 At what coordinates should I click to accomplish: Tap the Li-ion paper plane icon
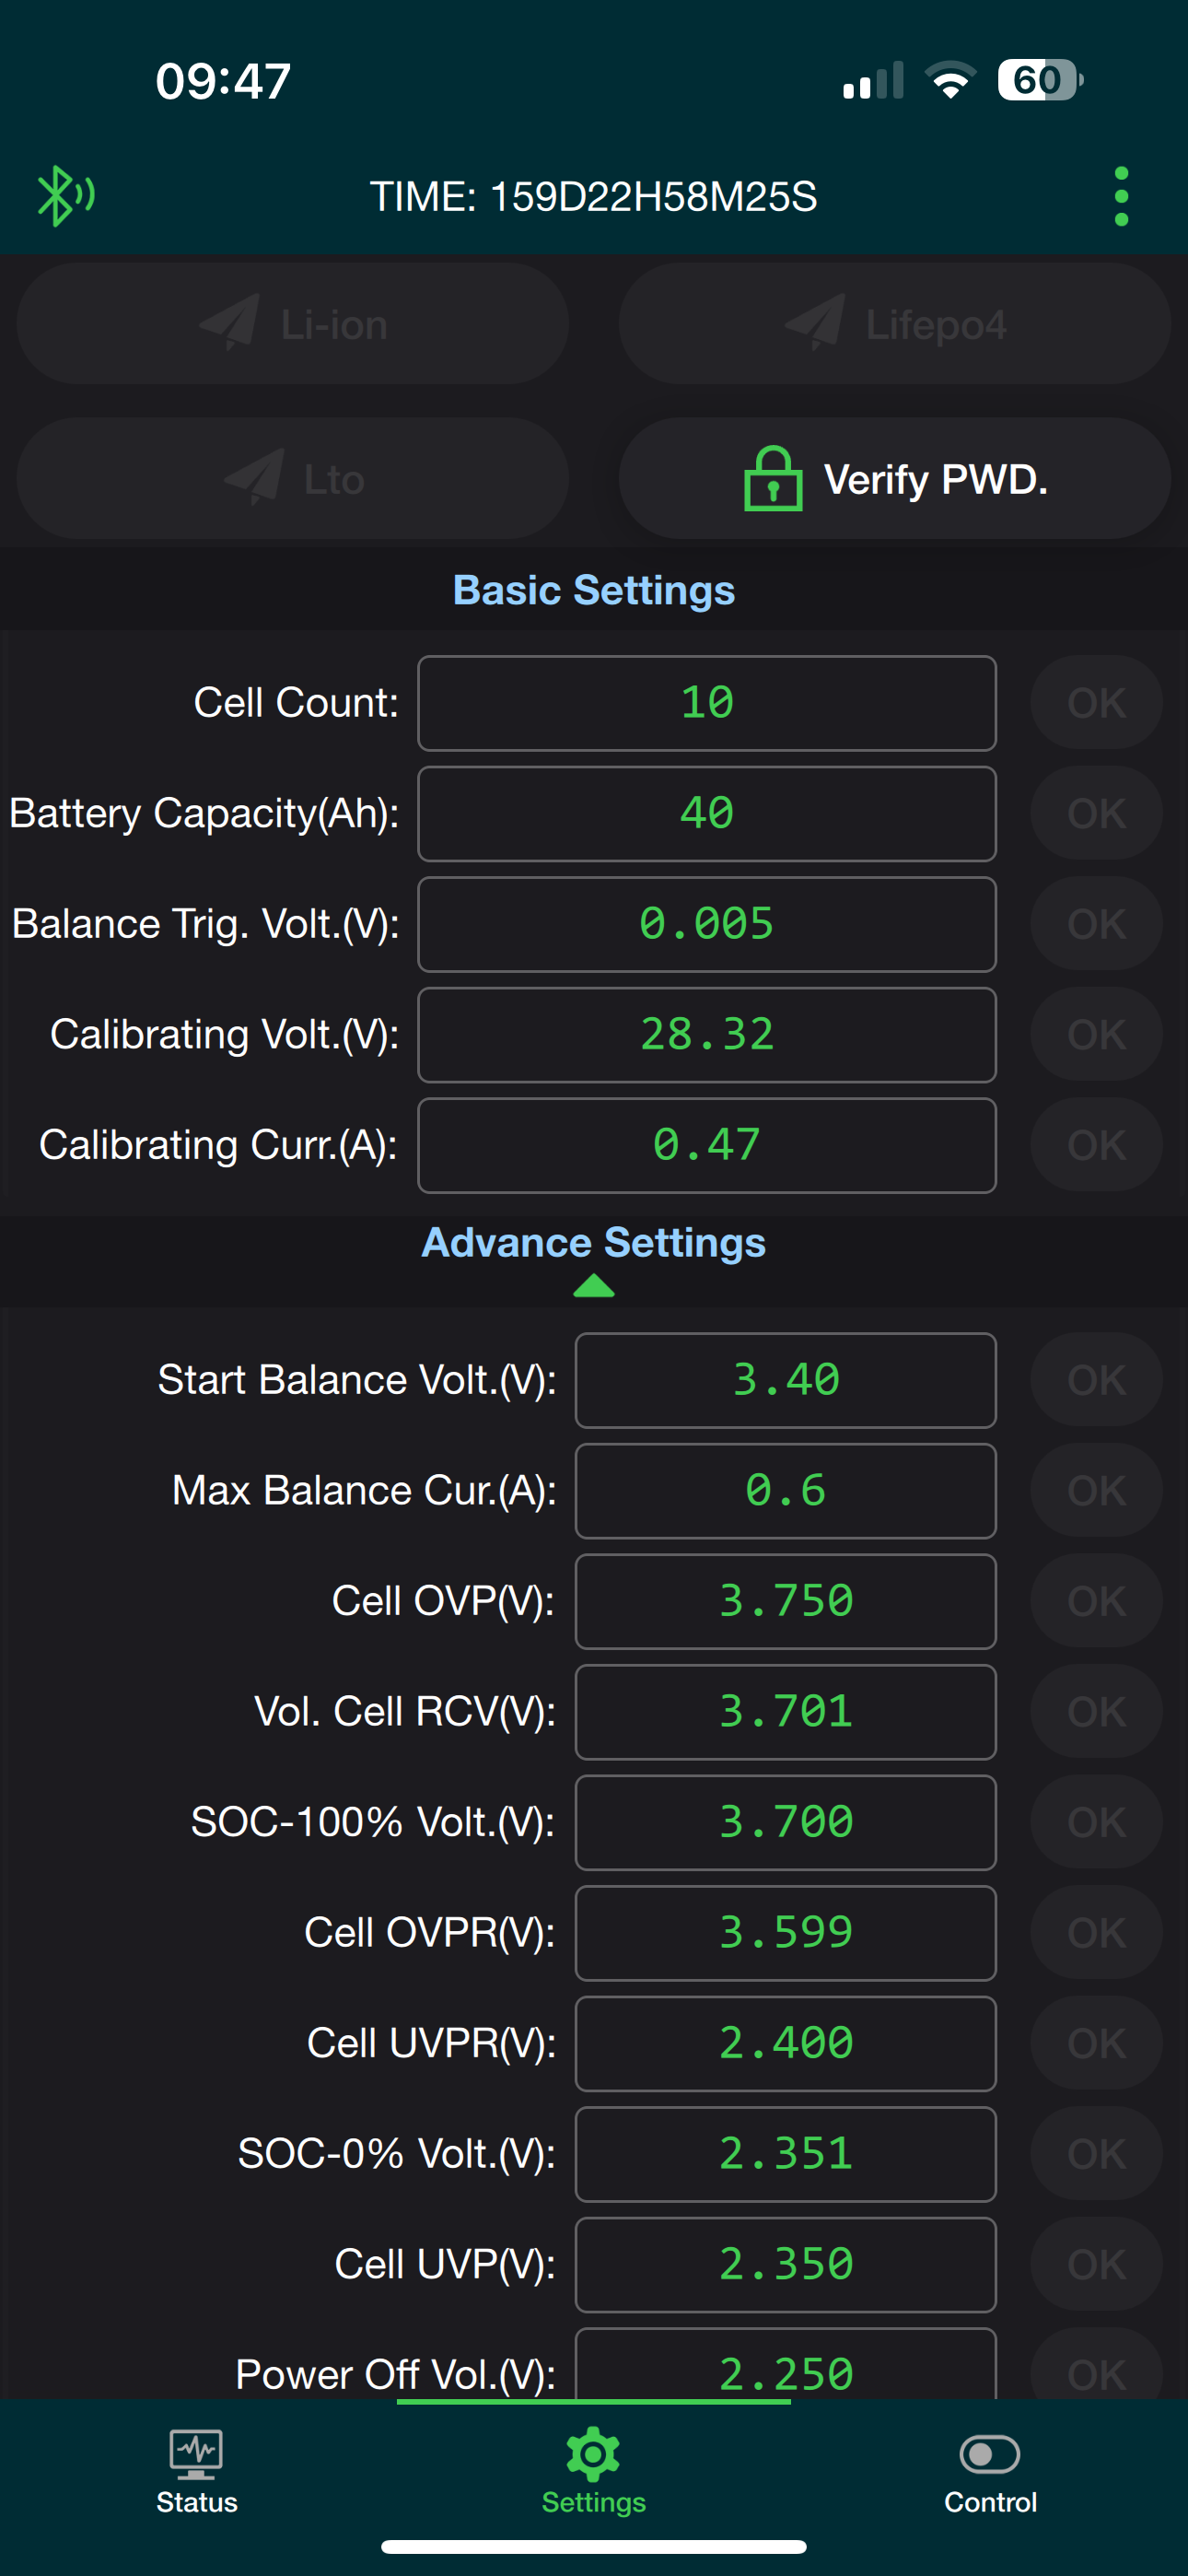click(x=231, y=322)
